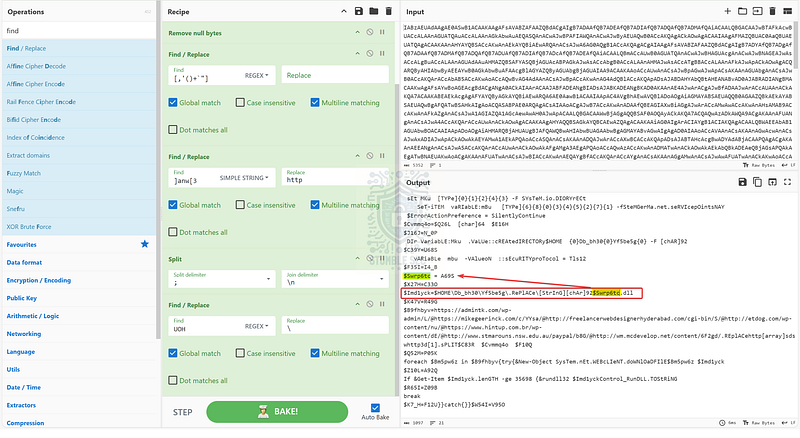Expand the Favourites category

tap(79, 245)
